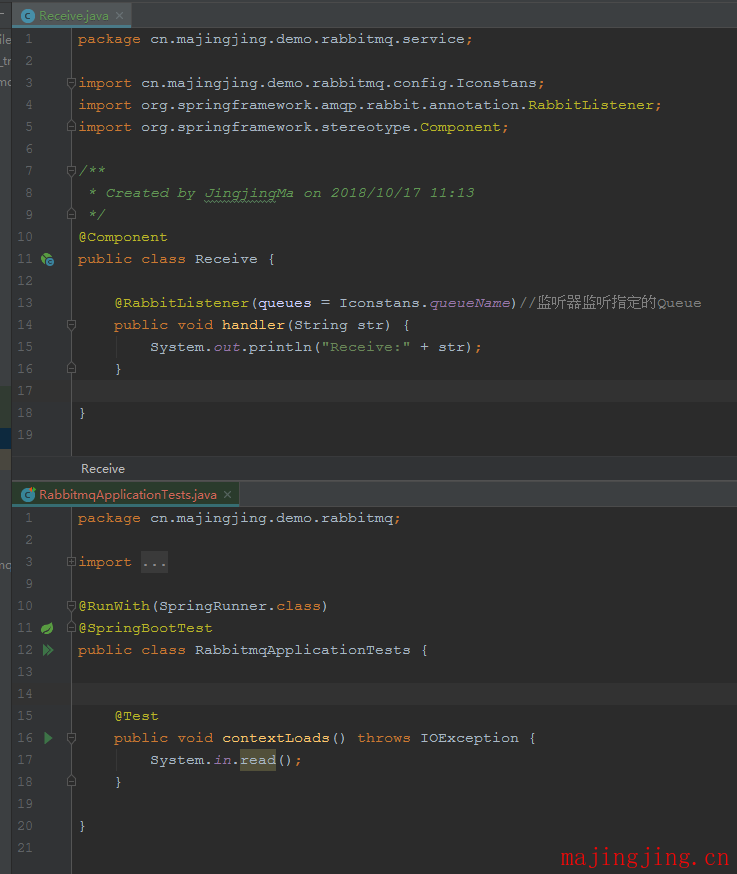Click SpringRunner in the @RunWith annotation
The height and width of the screenshot is (874, 737).
(x=213, y=606)
